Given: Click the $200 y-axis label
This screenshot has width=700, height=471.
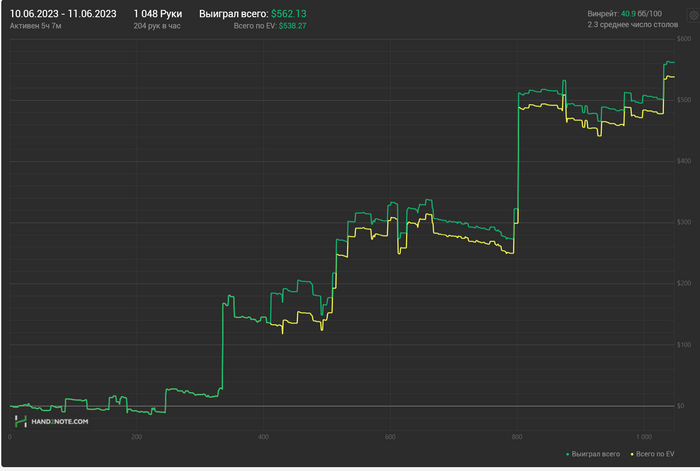Looking at the screenshot, I should 684,283.
